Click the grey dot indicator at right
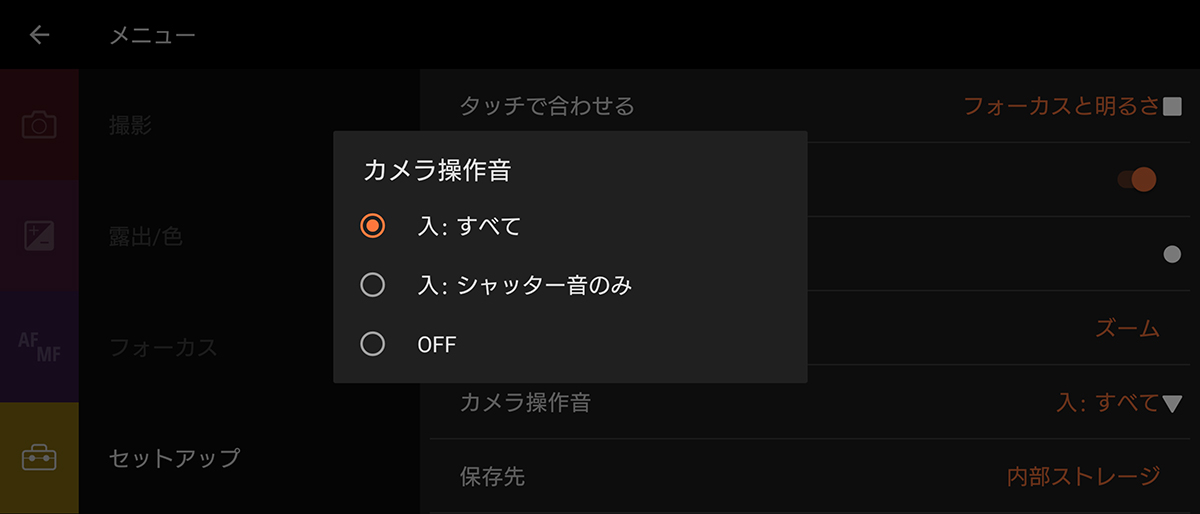This screenshot has width=1200, height=514. click(x=1172, y=254)
